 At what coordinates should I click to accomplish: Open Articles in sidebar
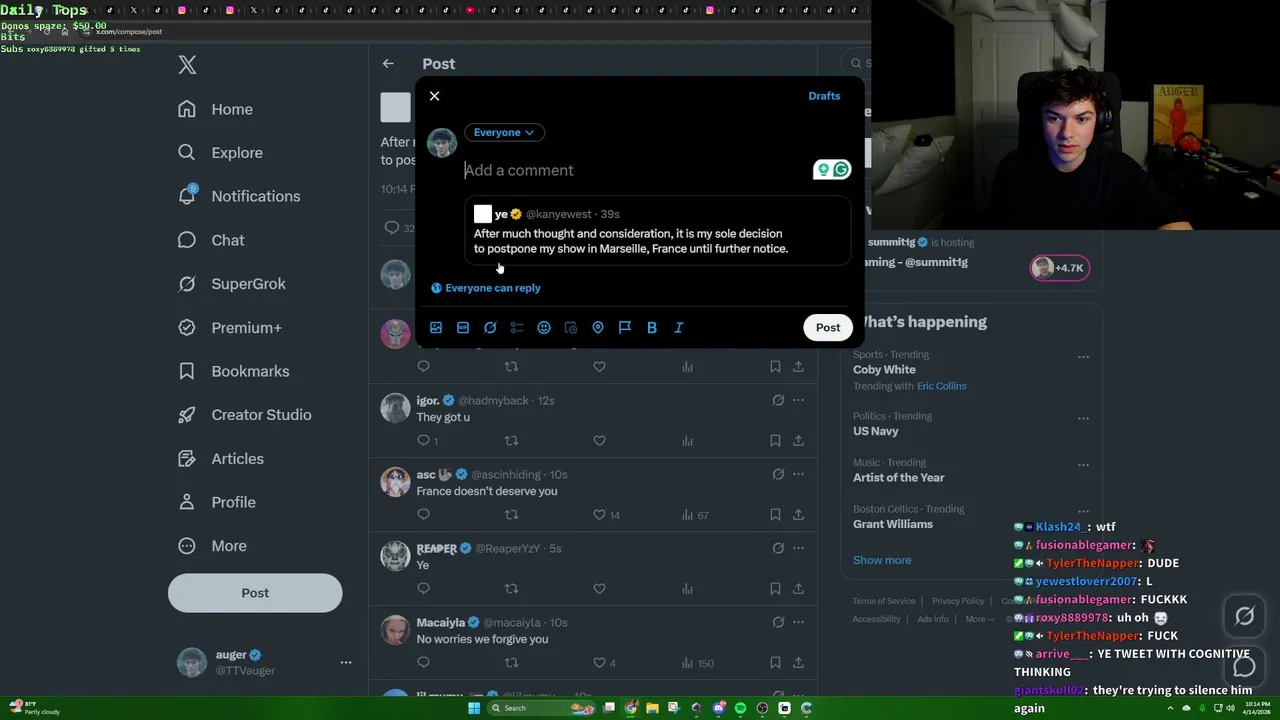(x=221, y=458)
